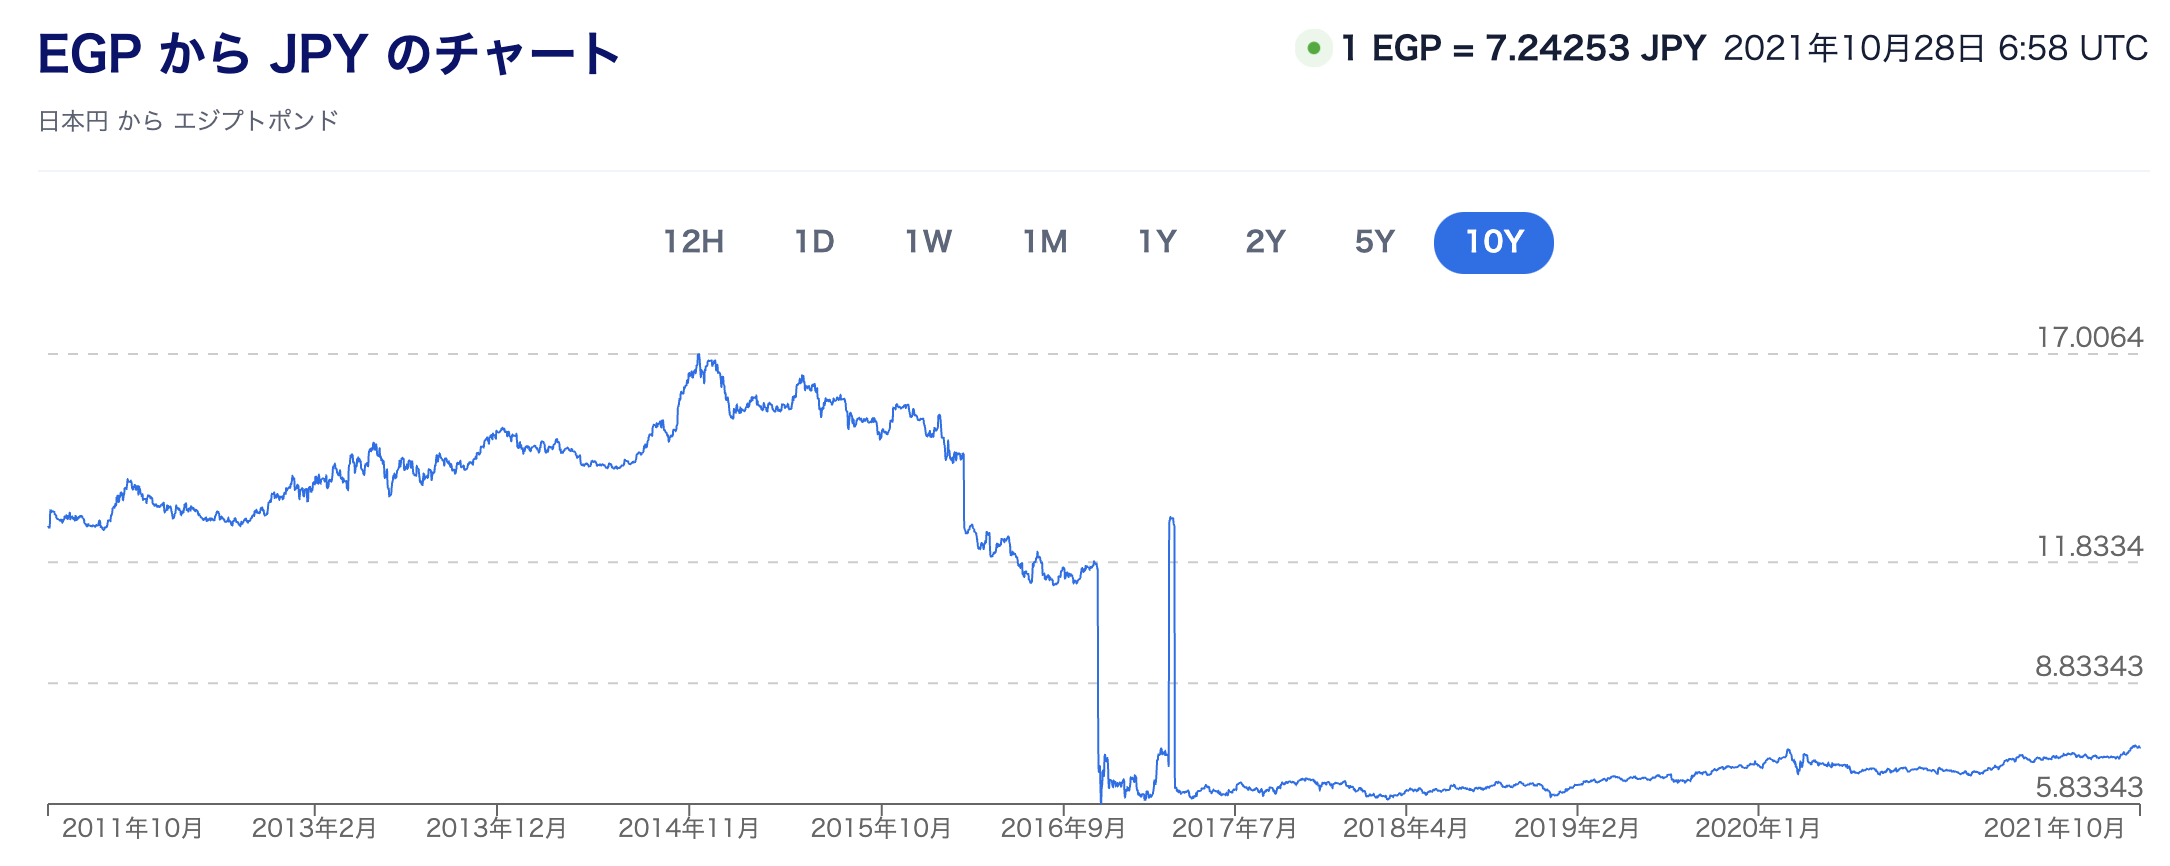Select the 5Y time range

1374,242
